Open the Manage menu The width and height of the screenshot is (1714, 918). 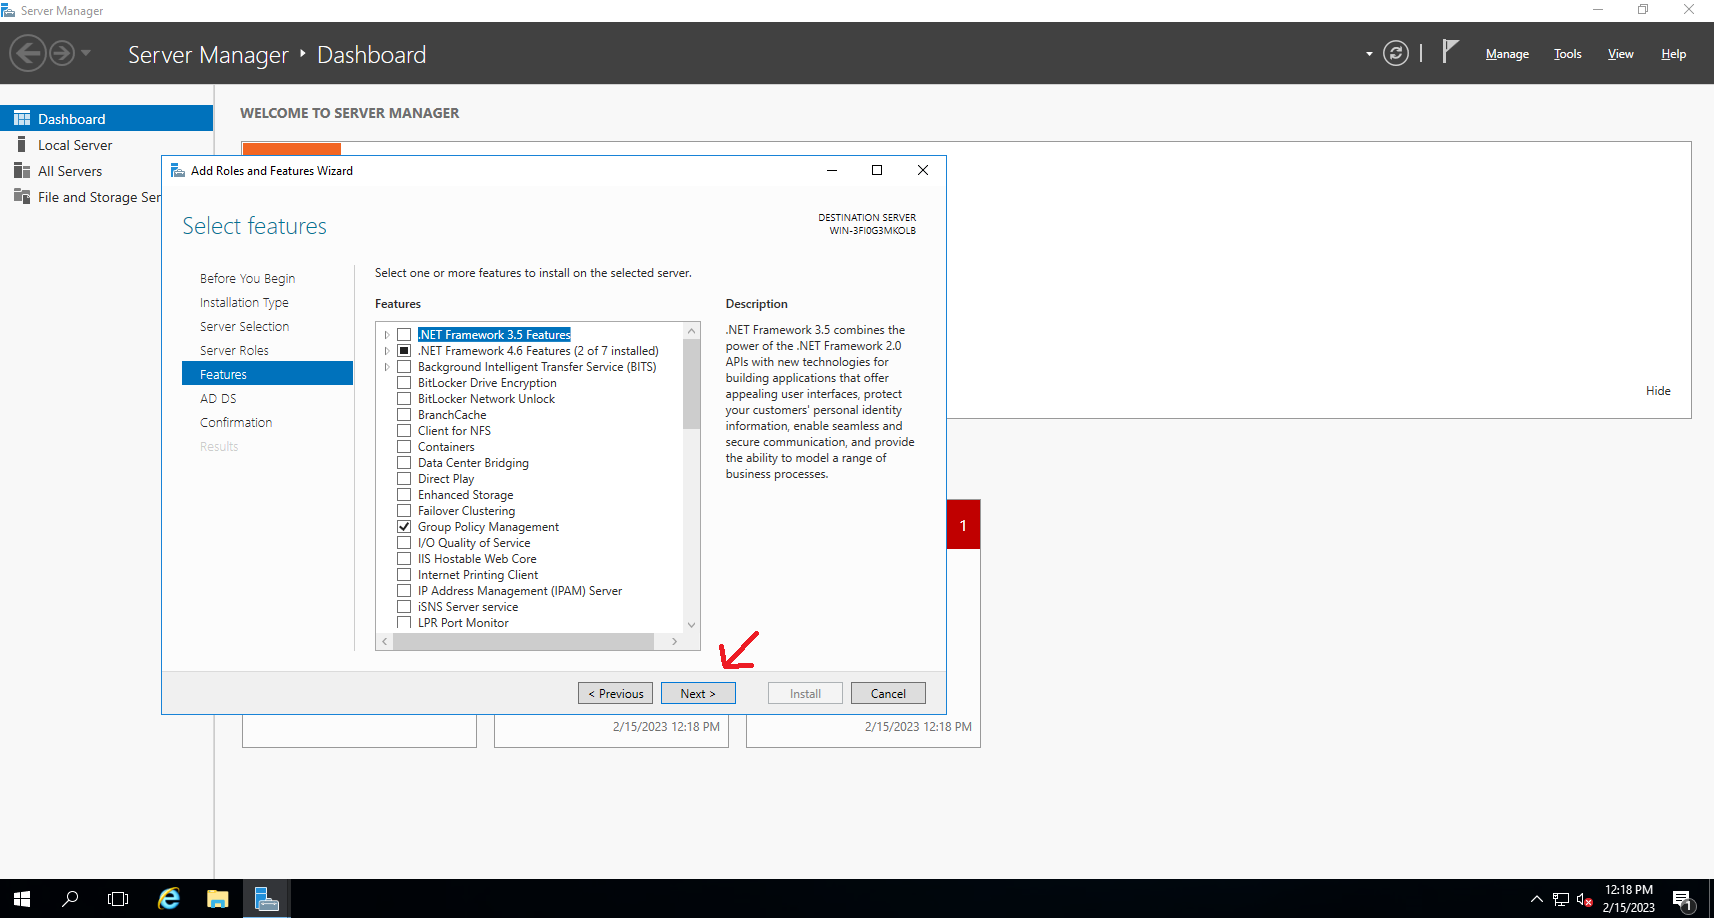tap(1507, 54)
